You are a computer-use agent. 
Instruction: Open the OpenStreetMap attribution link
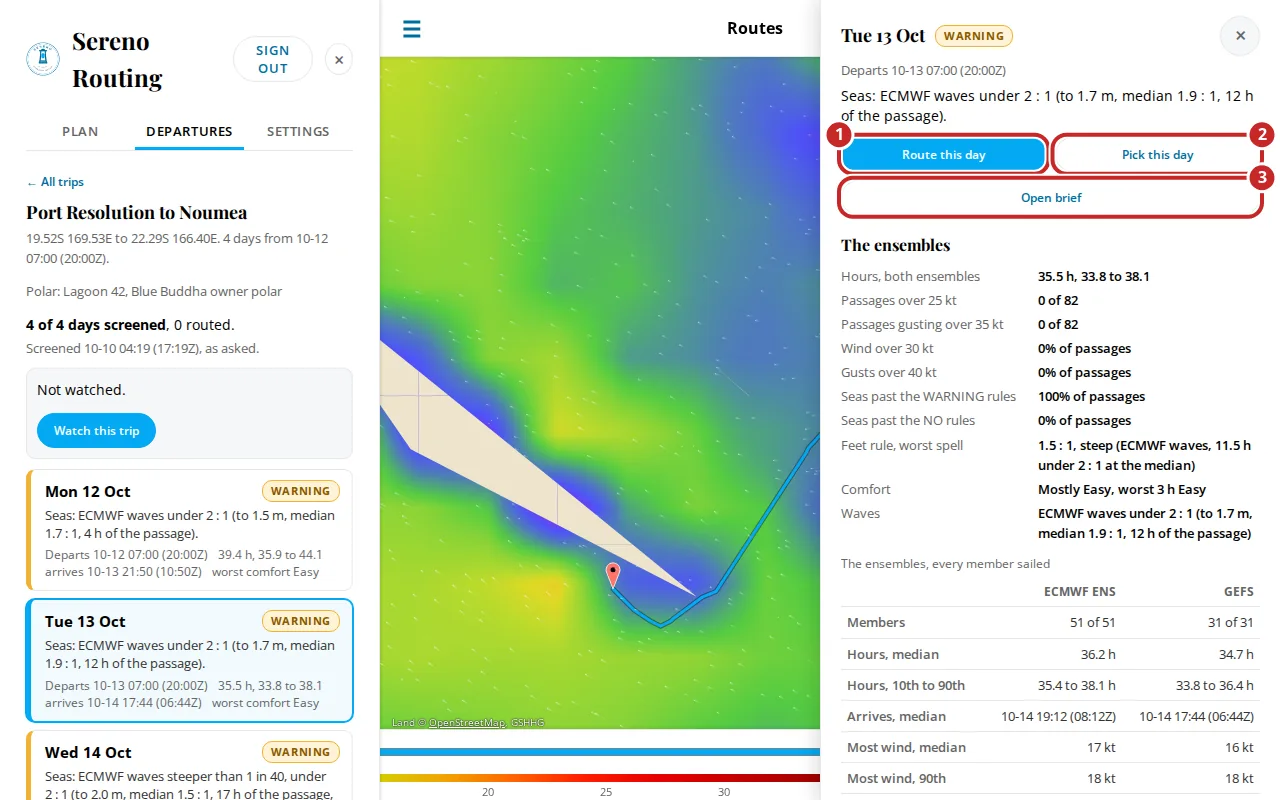467,722
